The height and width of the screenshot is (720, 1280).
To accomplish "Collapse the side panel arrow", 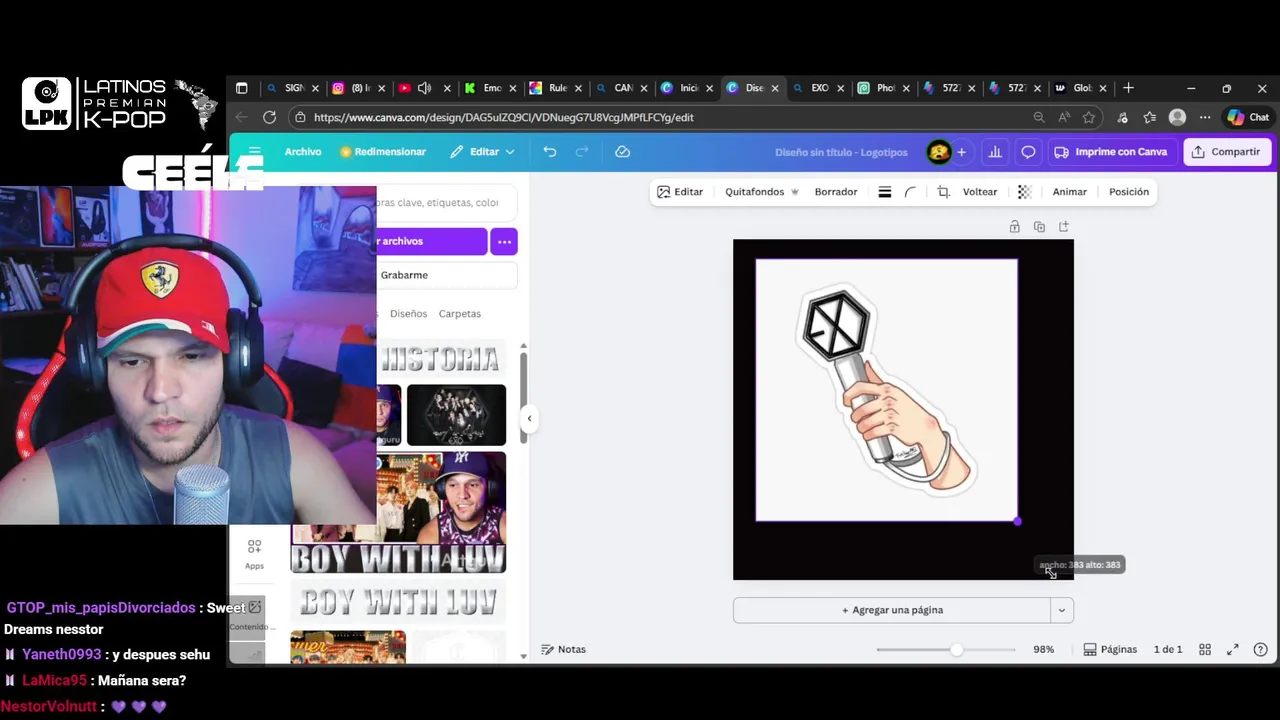I will 529,418.
